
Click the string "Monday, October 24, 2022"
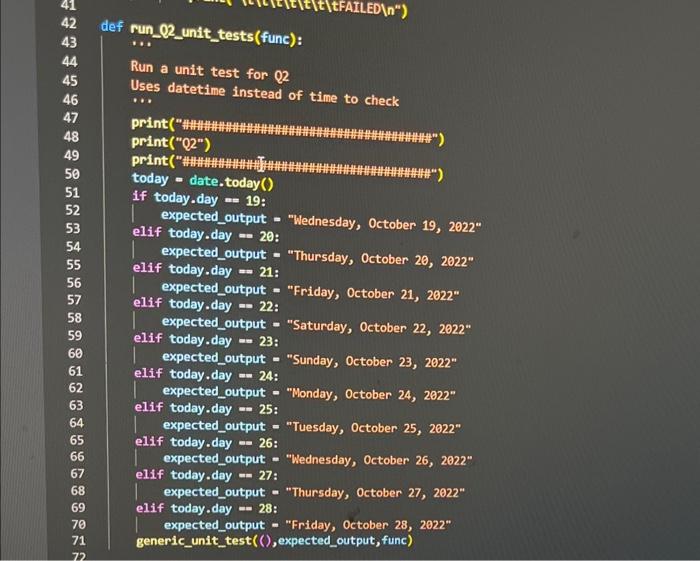click(371, 395)
